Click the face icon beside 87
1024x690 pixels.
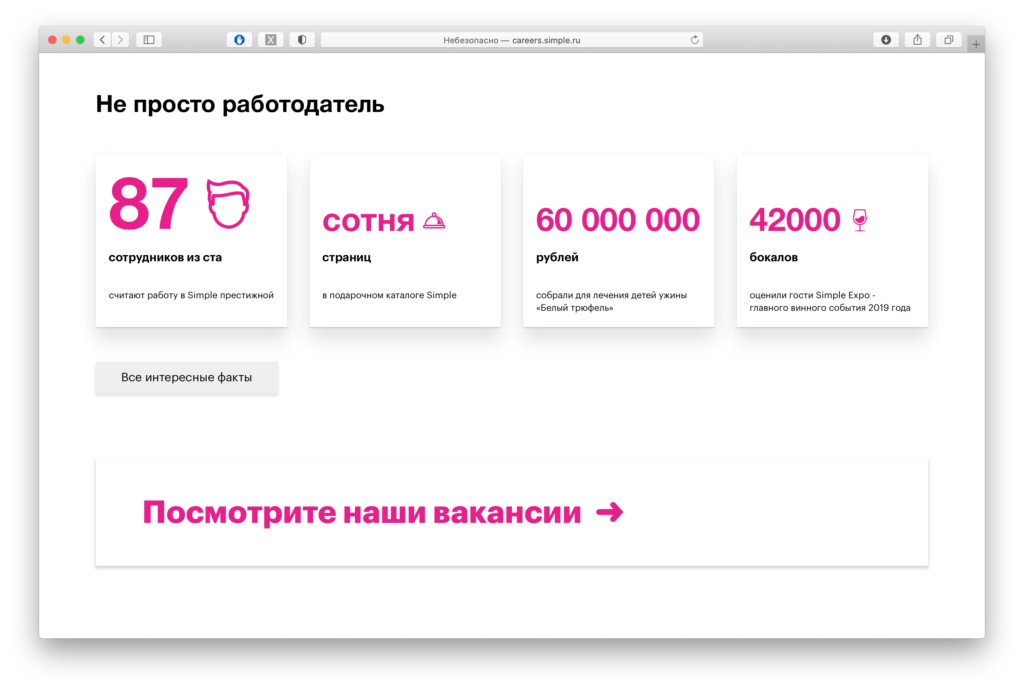coord(228,203)
